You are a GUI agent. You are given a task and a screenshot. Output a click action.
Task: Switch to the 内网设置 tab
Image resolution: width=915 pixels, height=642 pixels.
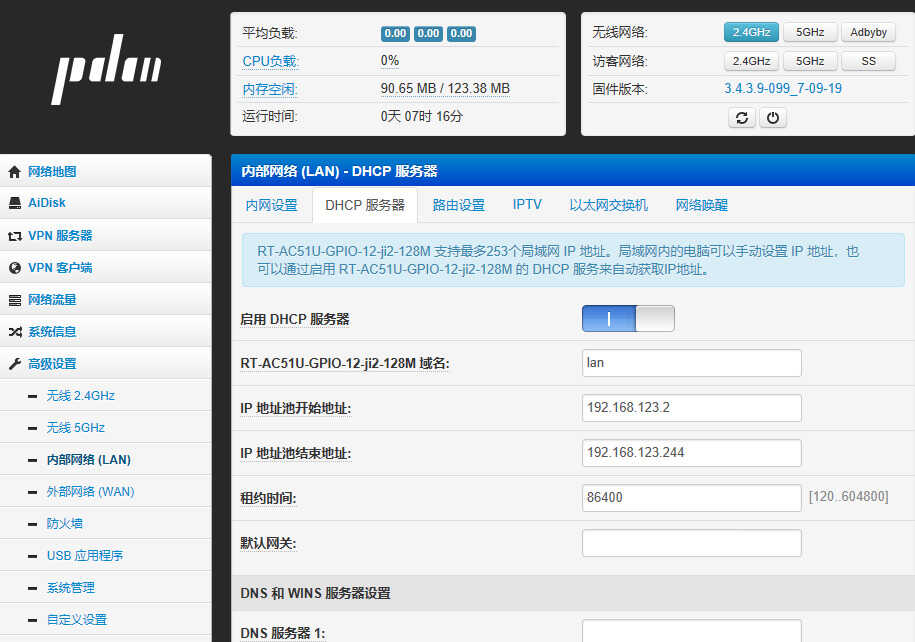pos(271,205)
